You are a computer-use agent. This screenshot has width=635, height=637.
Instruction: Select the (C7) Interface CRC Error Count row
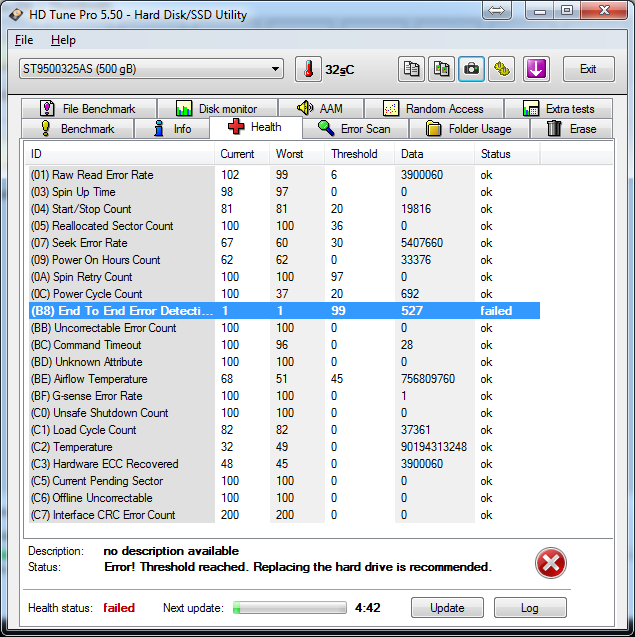(284, 515)
